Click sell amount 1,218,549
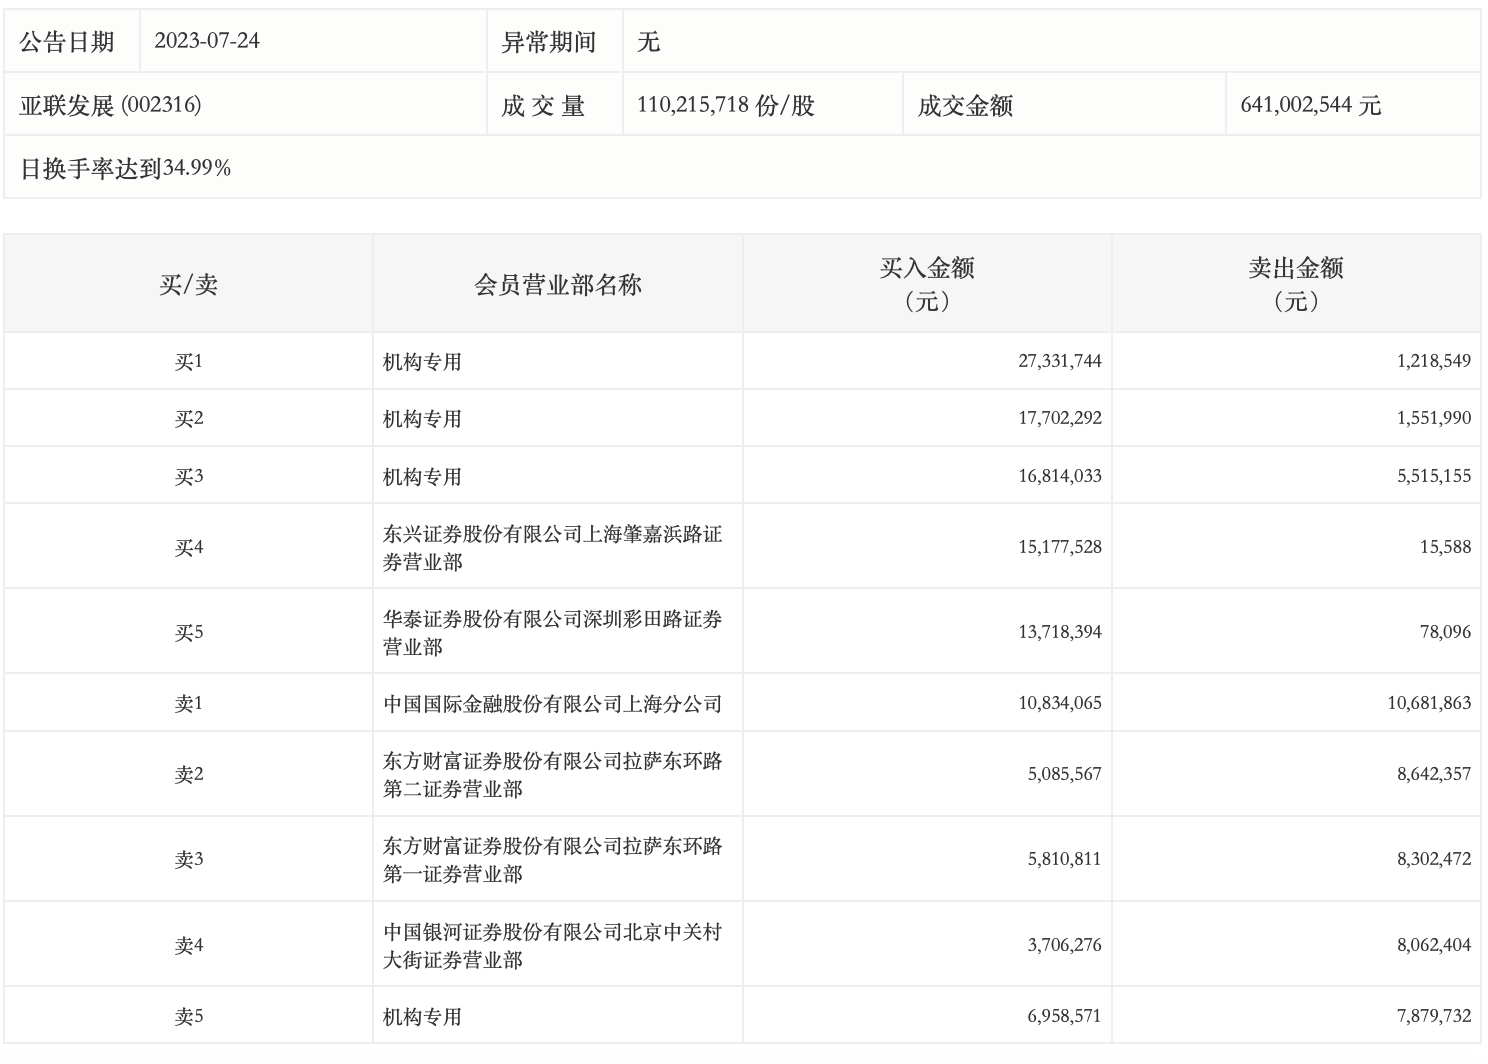Viewport: 1488px width, 1064px height. [x=1434, y=361]
